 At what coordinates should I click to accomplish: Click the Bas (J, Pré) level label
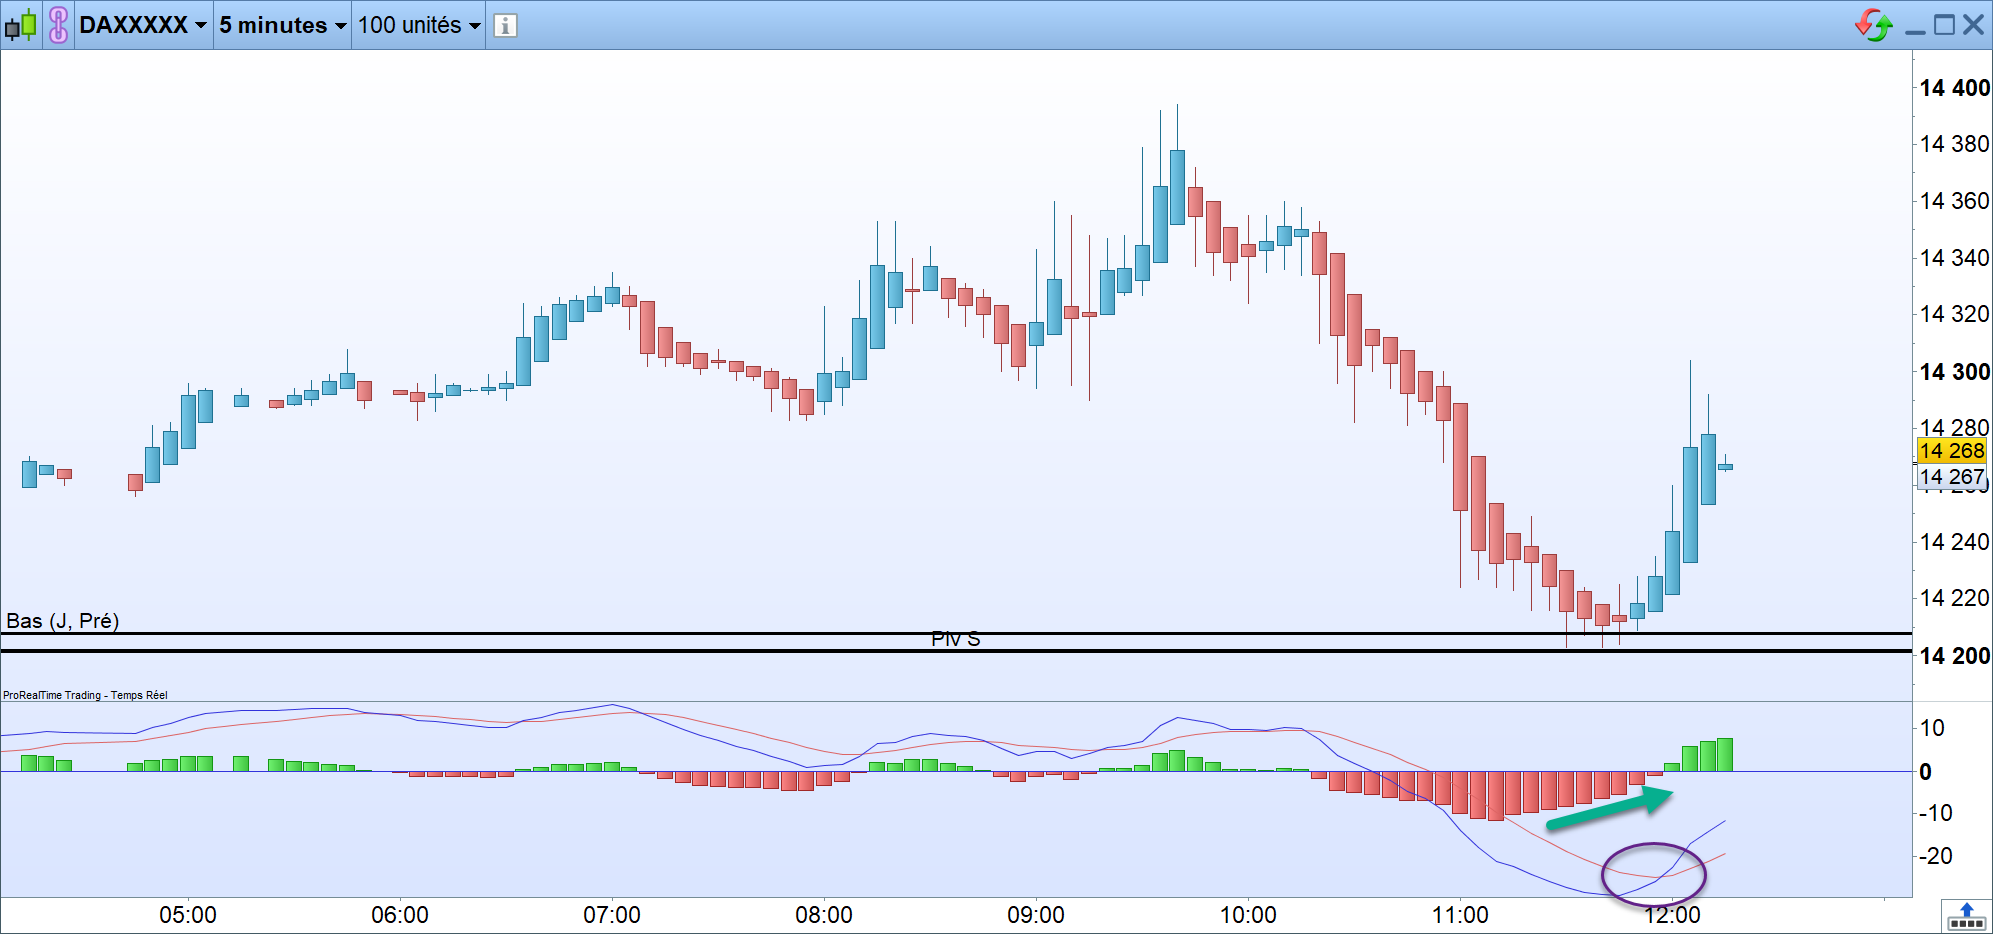click(63, 621)
